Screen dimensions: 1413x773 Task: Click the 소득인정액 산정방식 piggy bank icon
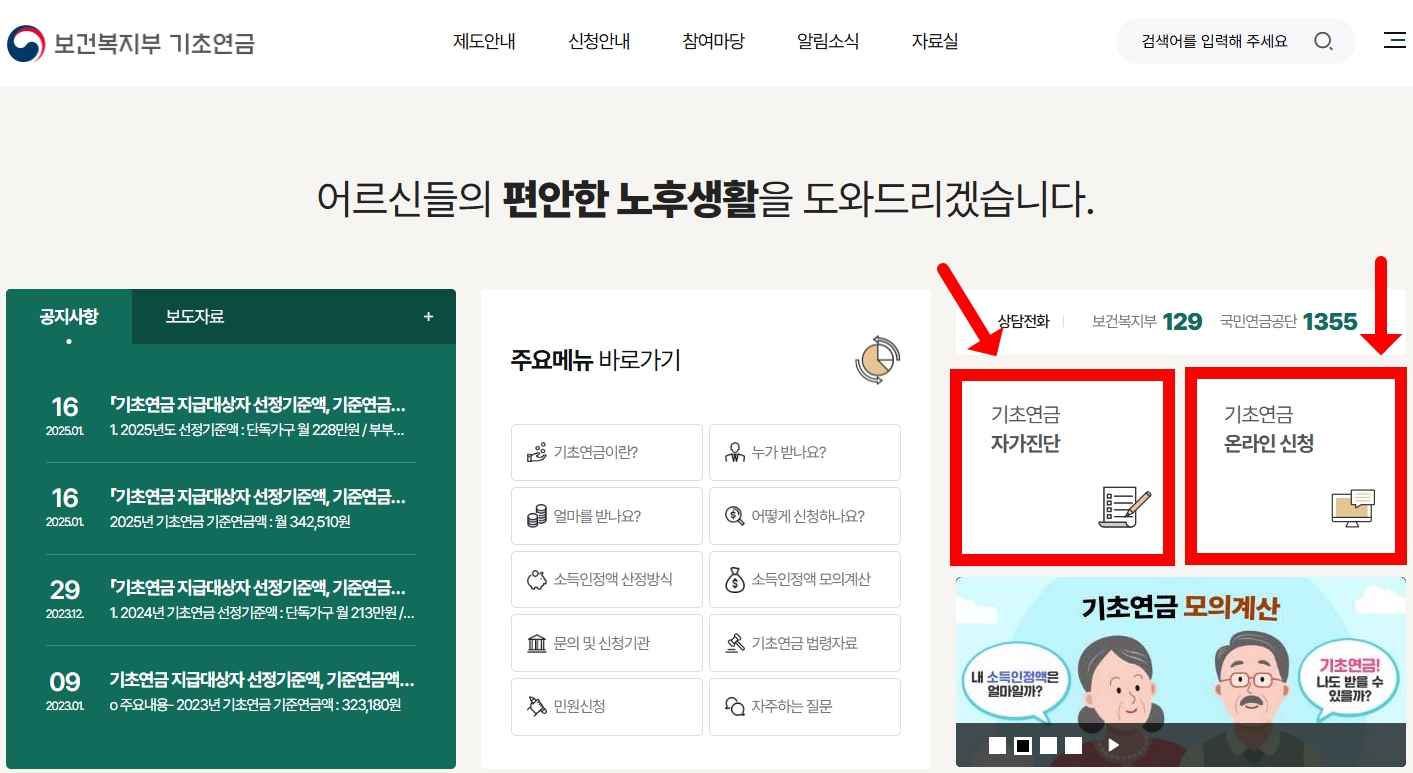click(x=536, y=579)
